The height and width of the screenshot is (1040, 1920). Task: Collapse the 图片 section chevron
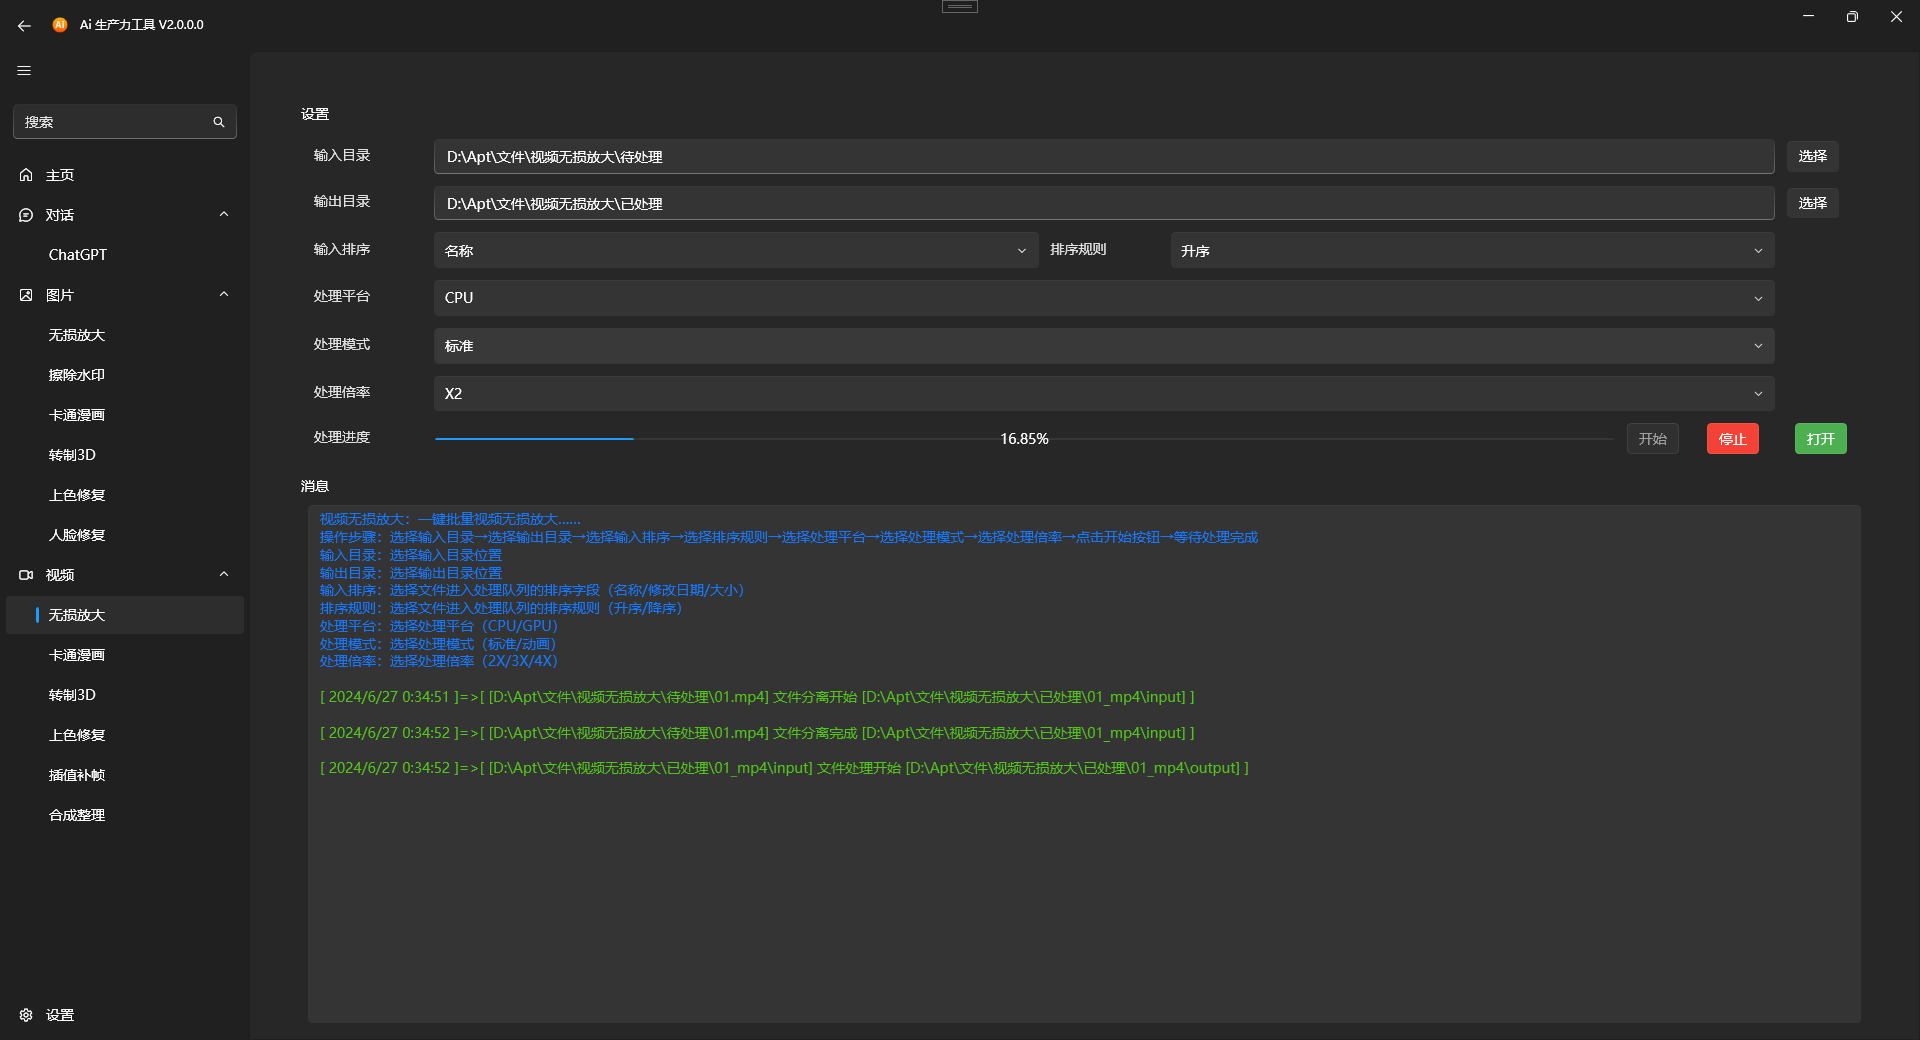tap(224, 294)
